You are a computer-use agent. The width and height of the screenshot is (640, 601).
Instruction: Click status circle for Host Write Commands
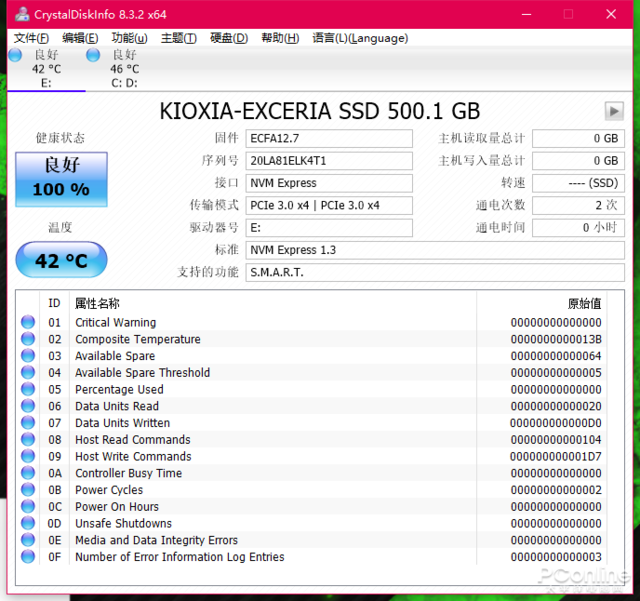point(28,456)
